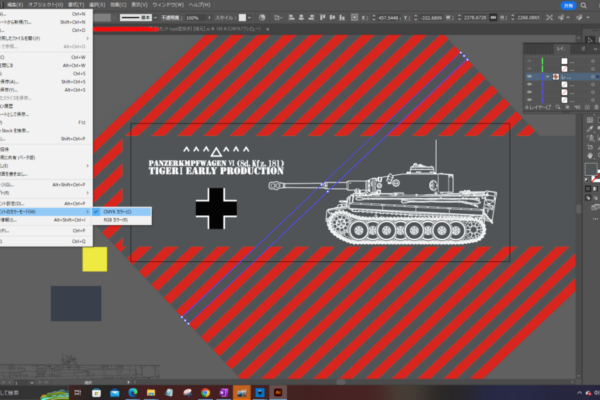
Task: Click the graphic style white swatch
Action: [x=242, y=18]
